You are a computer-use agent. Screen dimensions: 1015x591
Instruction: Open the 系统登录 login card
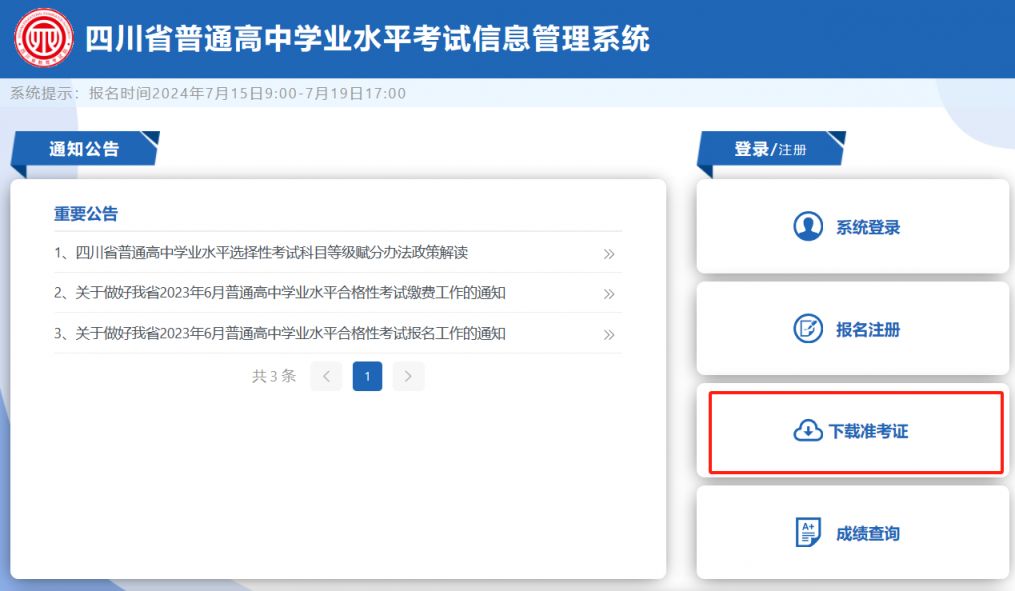(x=853, y=227)
